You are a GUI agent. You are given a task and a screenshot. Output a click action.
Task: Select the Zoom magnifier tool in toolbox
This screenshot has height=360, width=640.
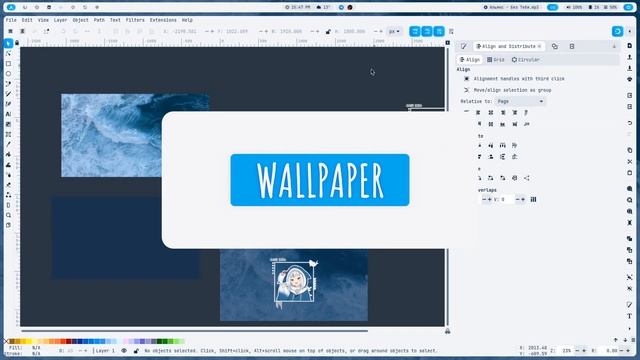8,215
